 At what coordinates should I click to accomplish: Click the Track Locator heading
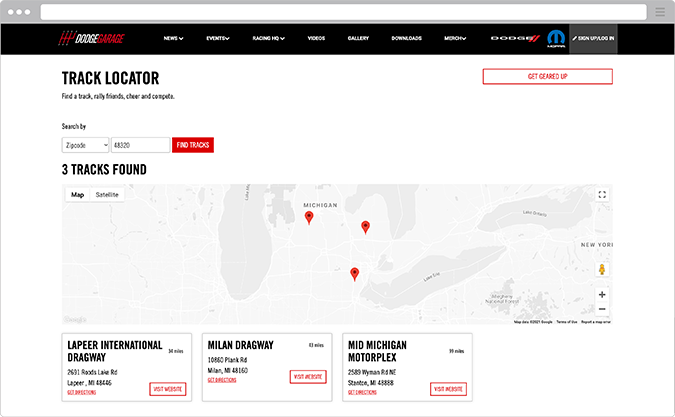(111, 78)
